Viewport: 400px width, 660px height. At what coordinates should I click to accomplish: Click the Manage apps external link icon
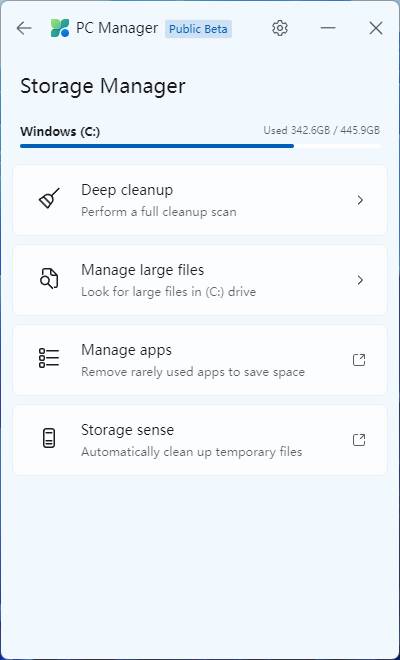(x=359, y=360)
